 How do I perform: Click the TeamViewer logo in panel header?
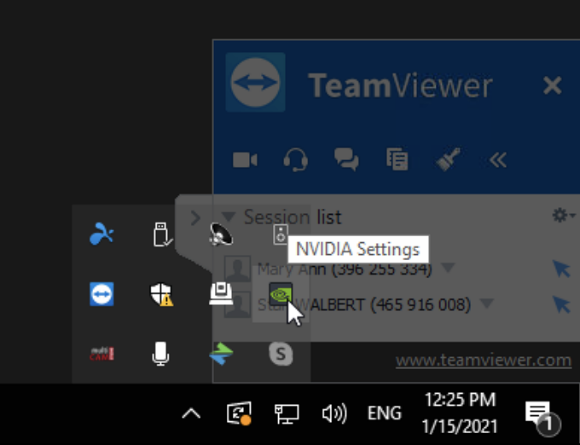click(x=255, y=82)
